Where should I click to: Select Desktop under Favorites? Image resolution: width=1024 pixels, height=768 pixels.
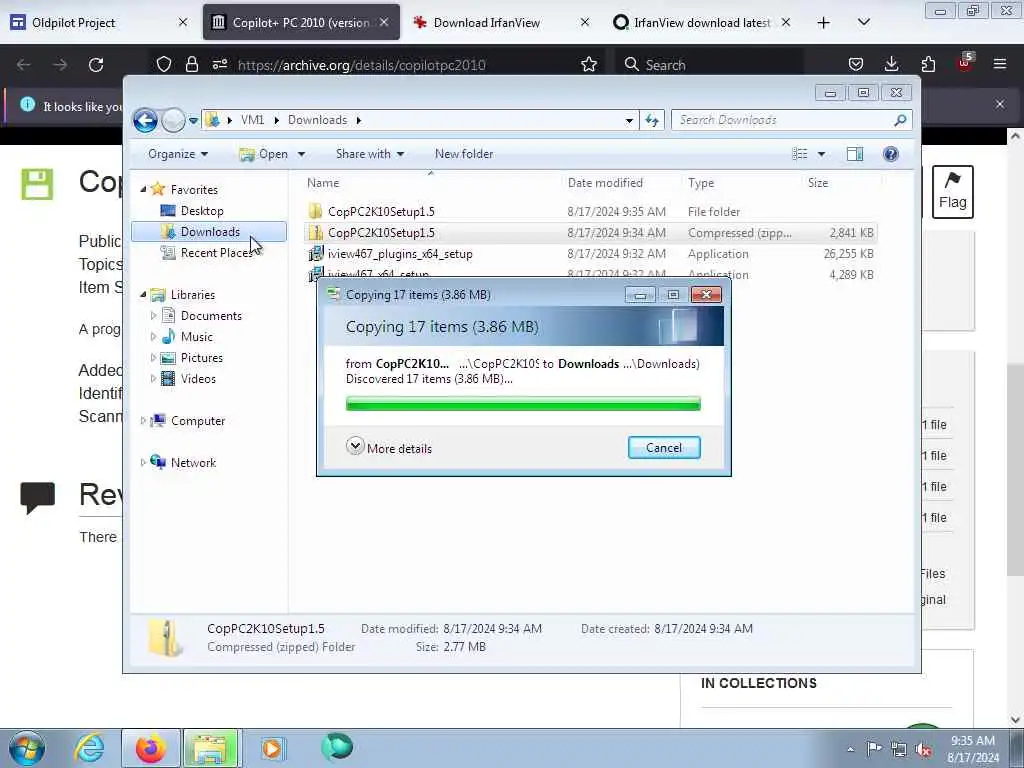[x=202, y=211]
